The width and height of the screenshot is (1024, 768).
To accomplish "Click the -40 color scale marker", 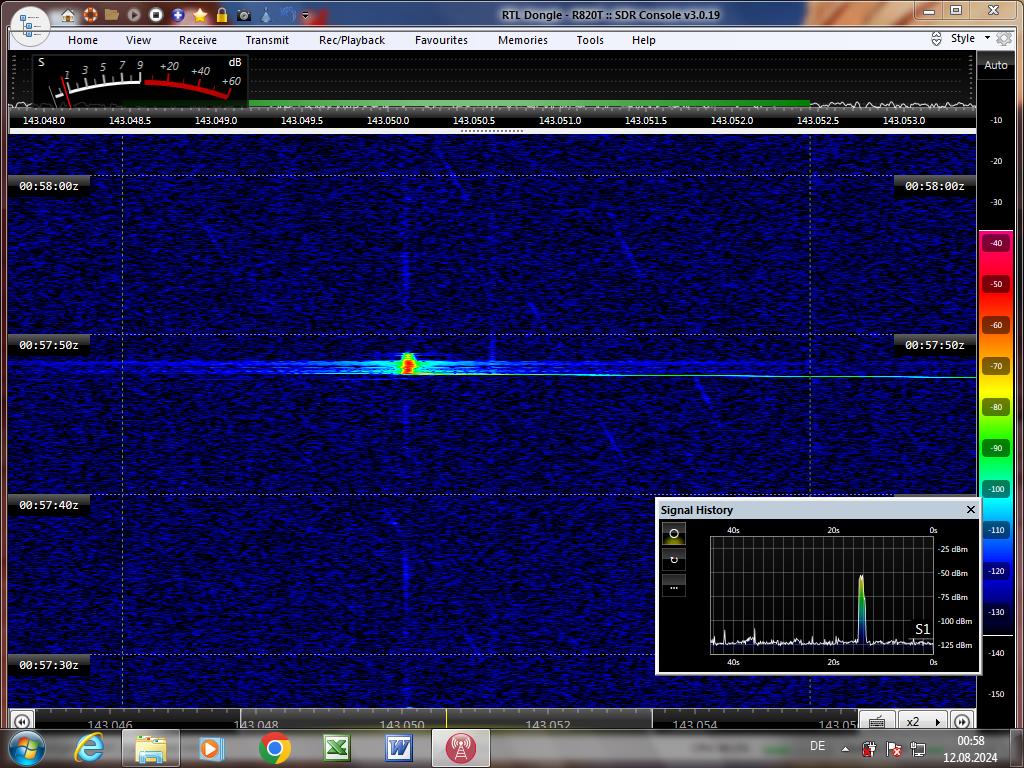I will pyautogui.click(x=996, y=243).
